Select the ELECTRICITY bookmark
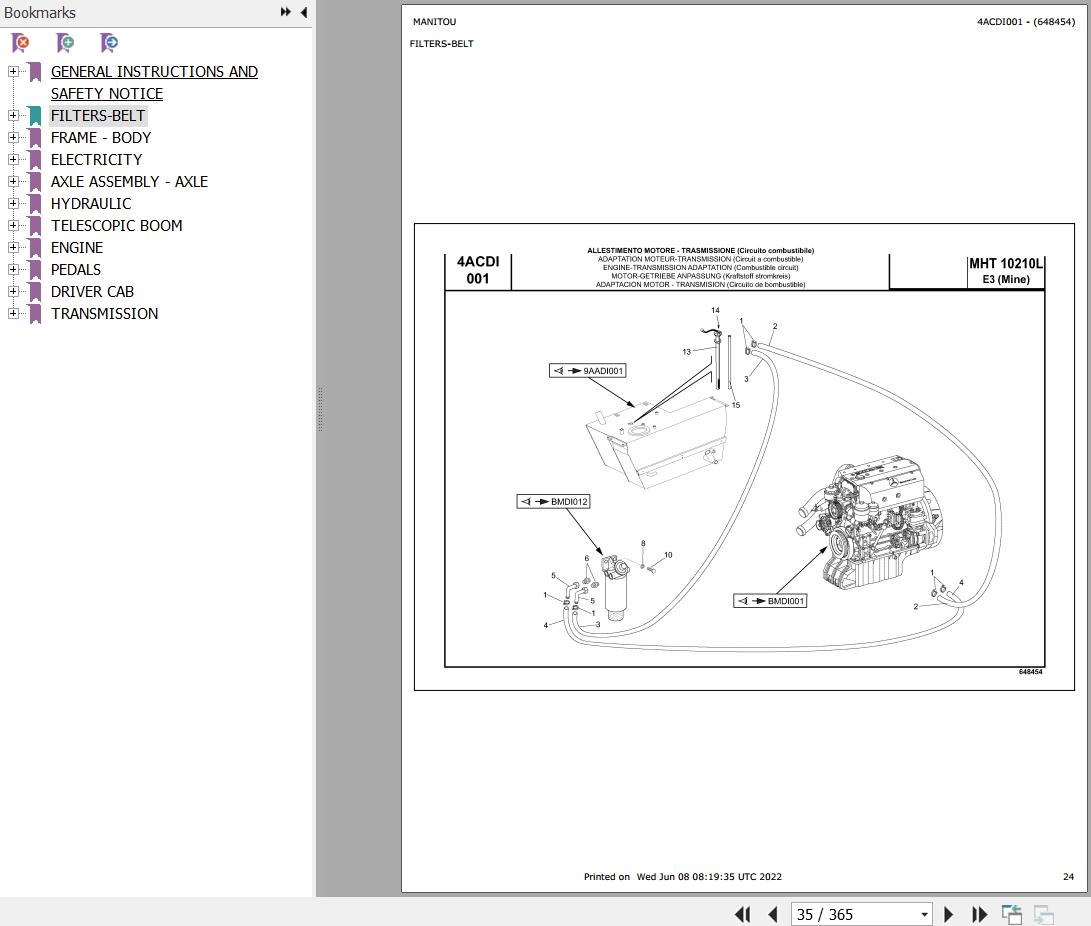1091x926 pixels. (96, 159)
